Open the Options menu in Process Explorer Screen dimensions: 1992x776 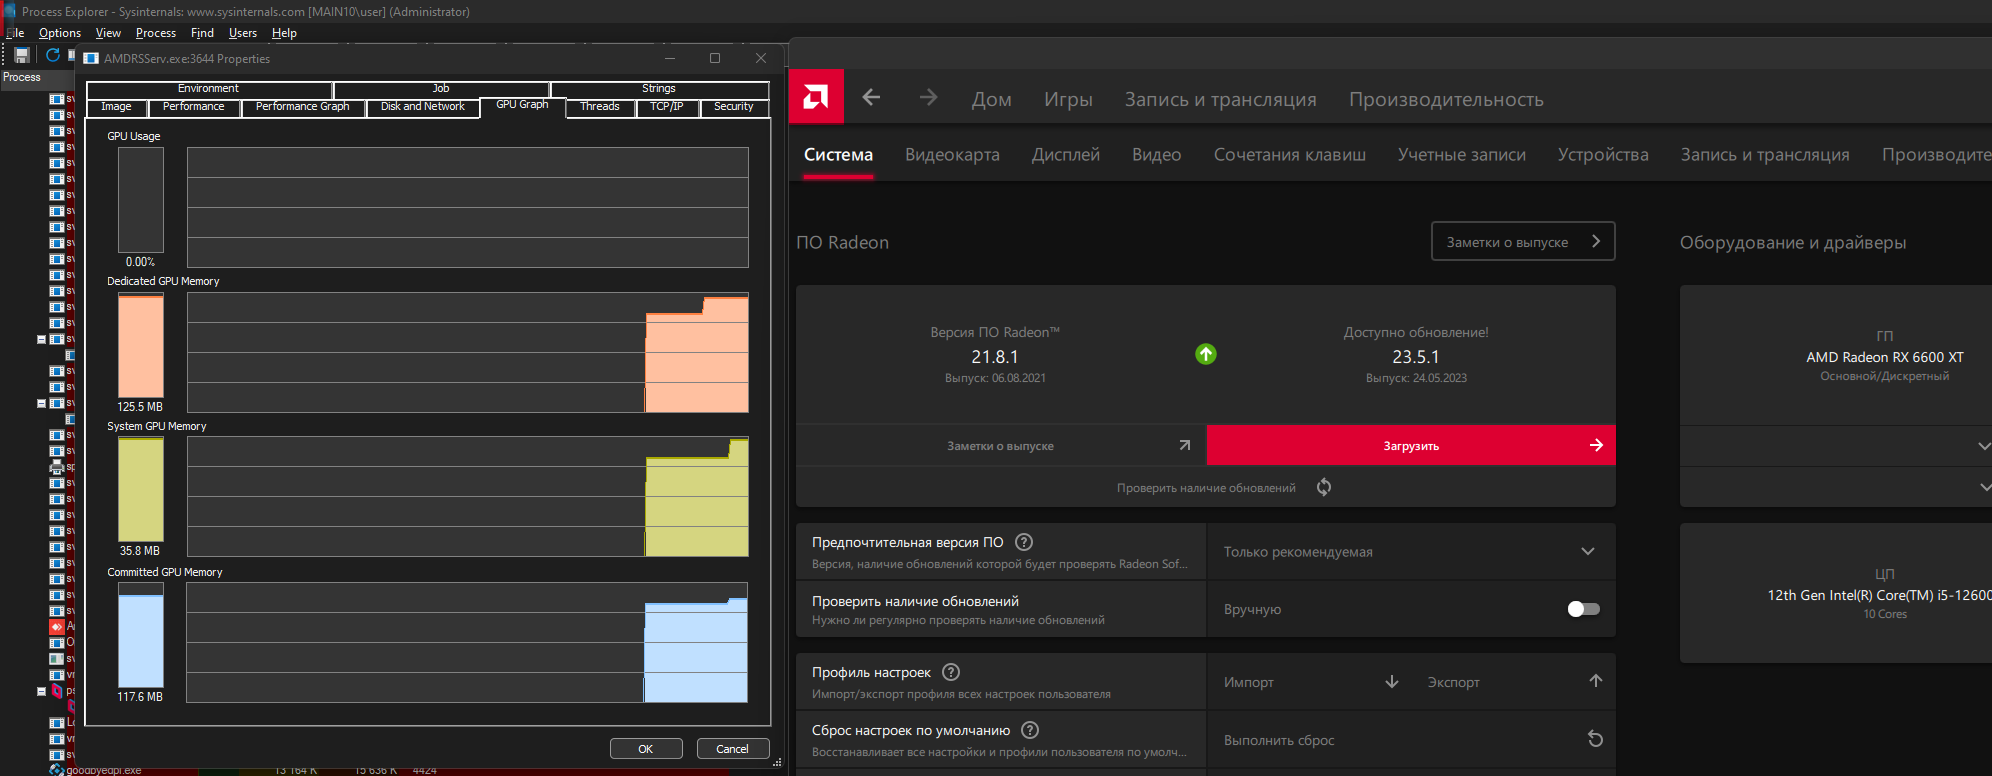[60, 33]
